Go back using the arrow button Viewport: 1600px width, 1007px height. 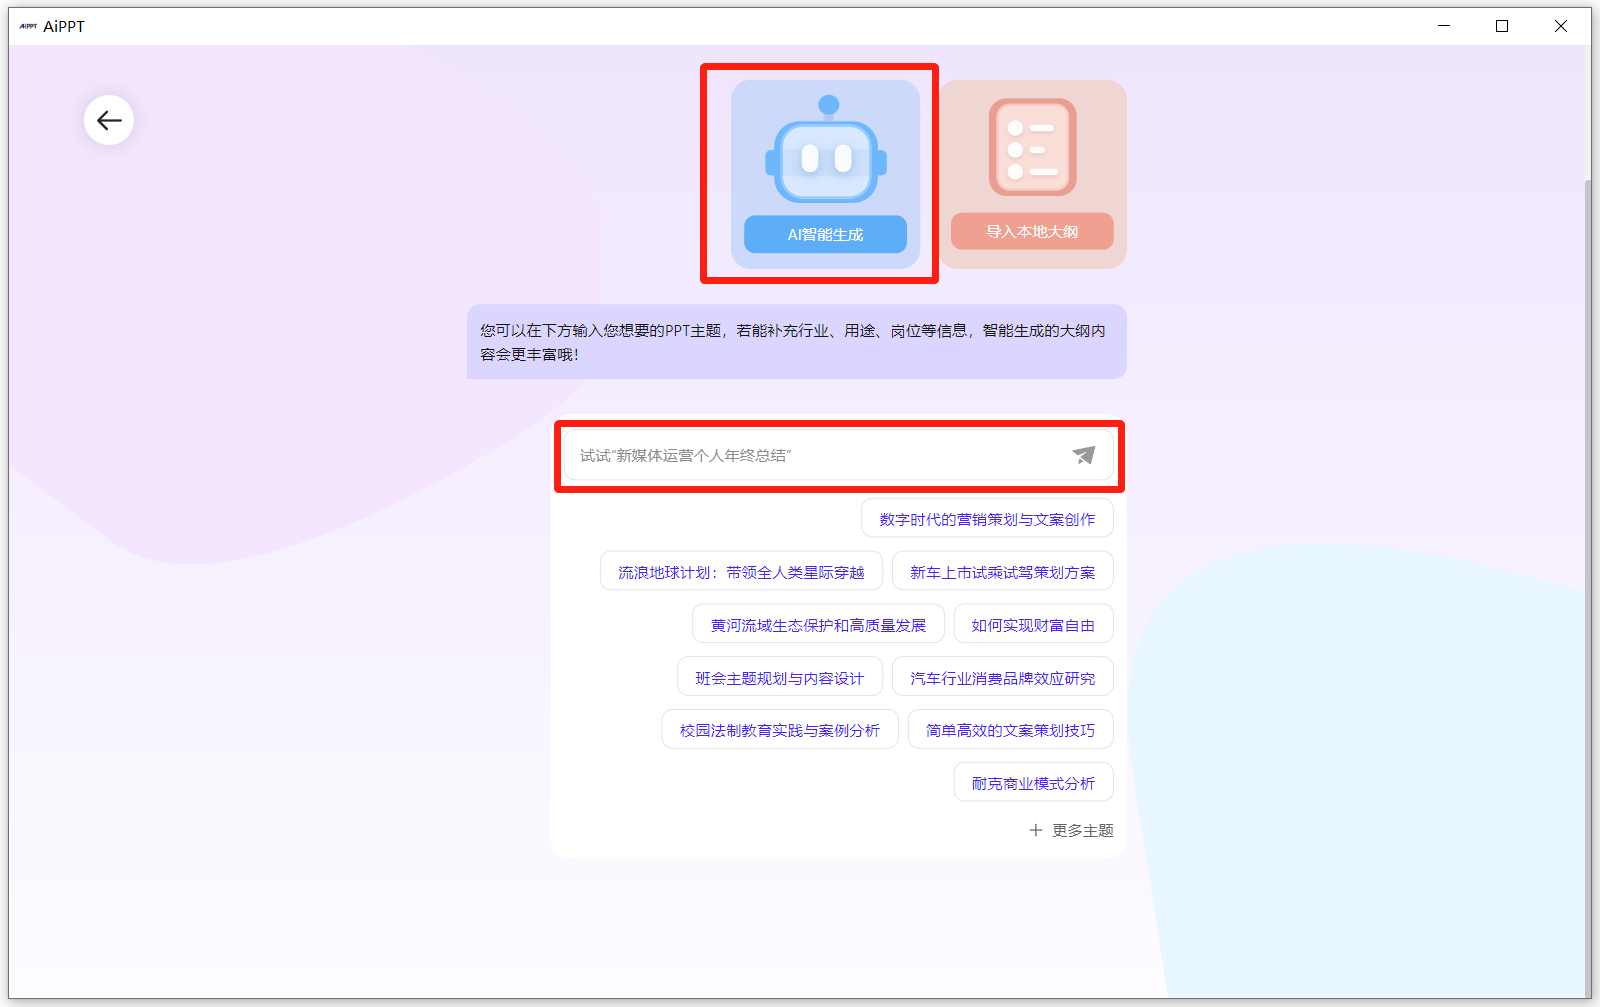pyautogui.click(x=109, y=120)
